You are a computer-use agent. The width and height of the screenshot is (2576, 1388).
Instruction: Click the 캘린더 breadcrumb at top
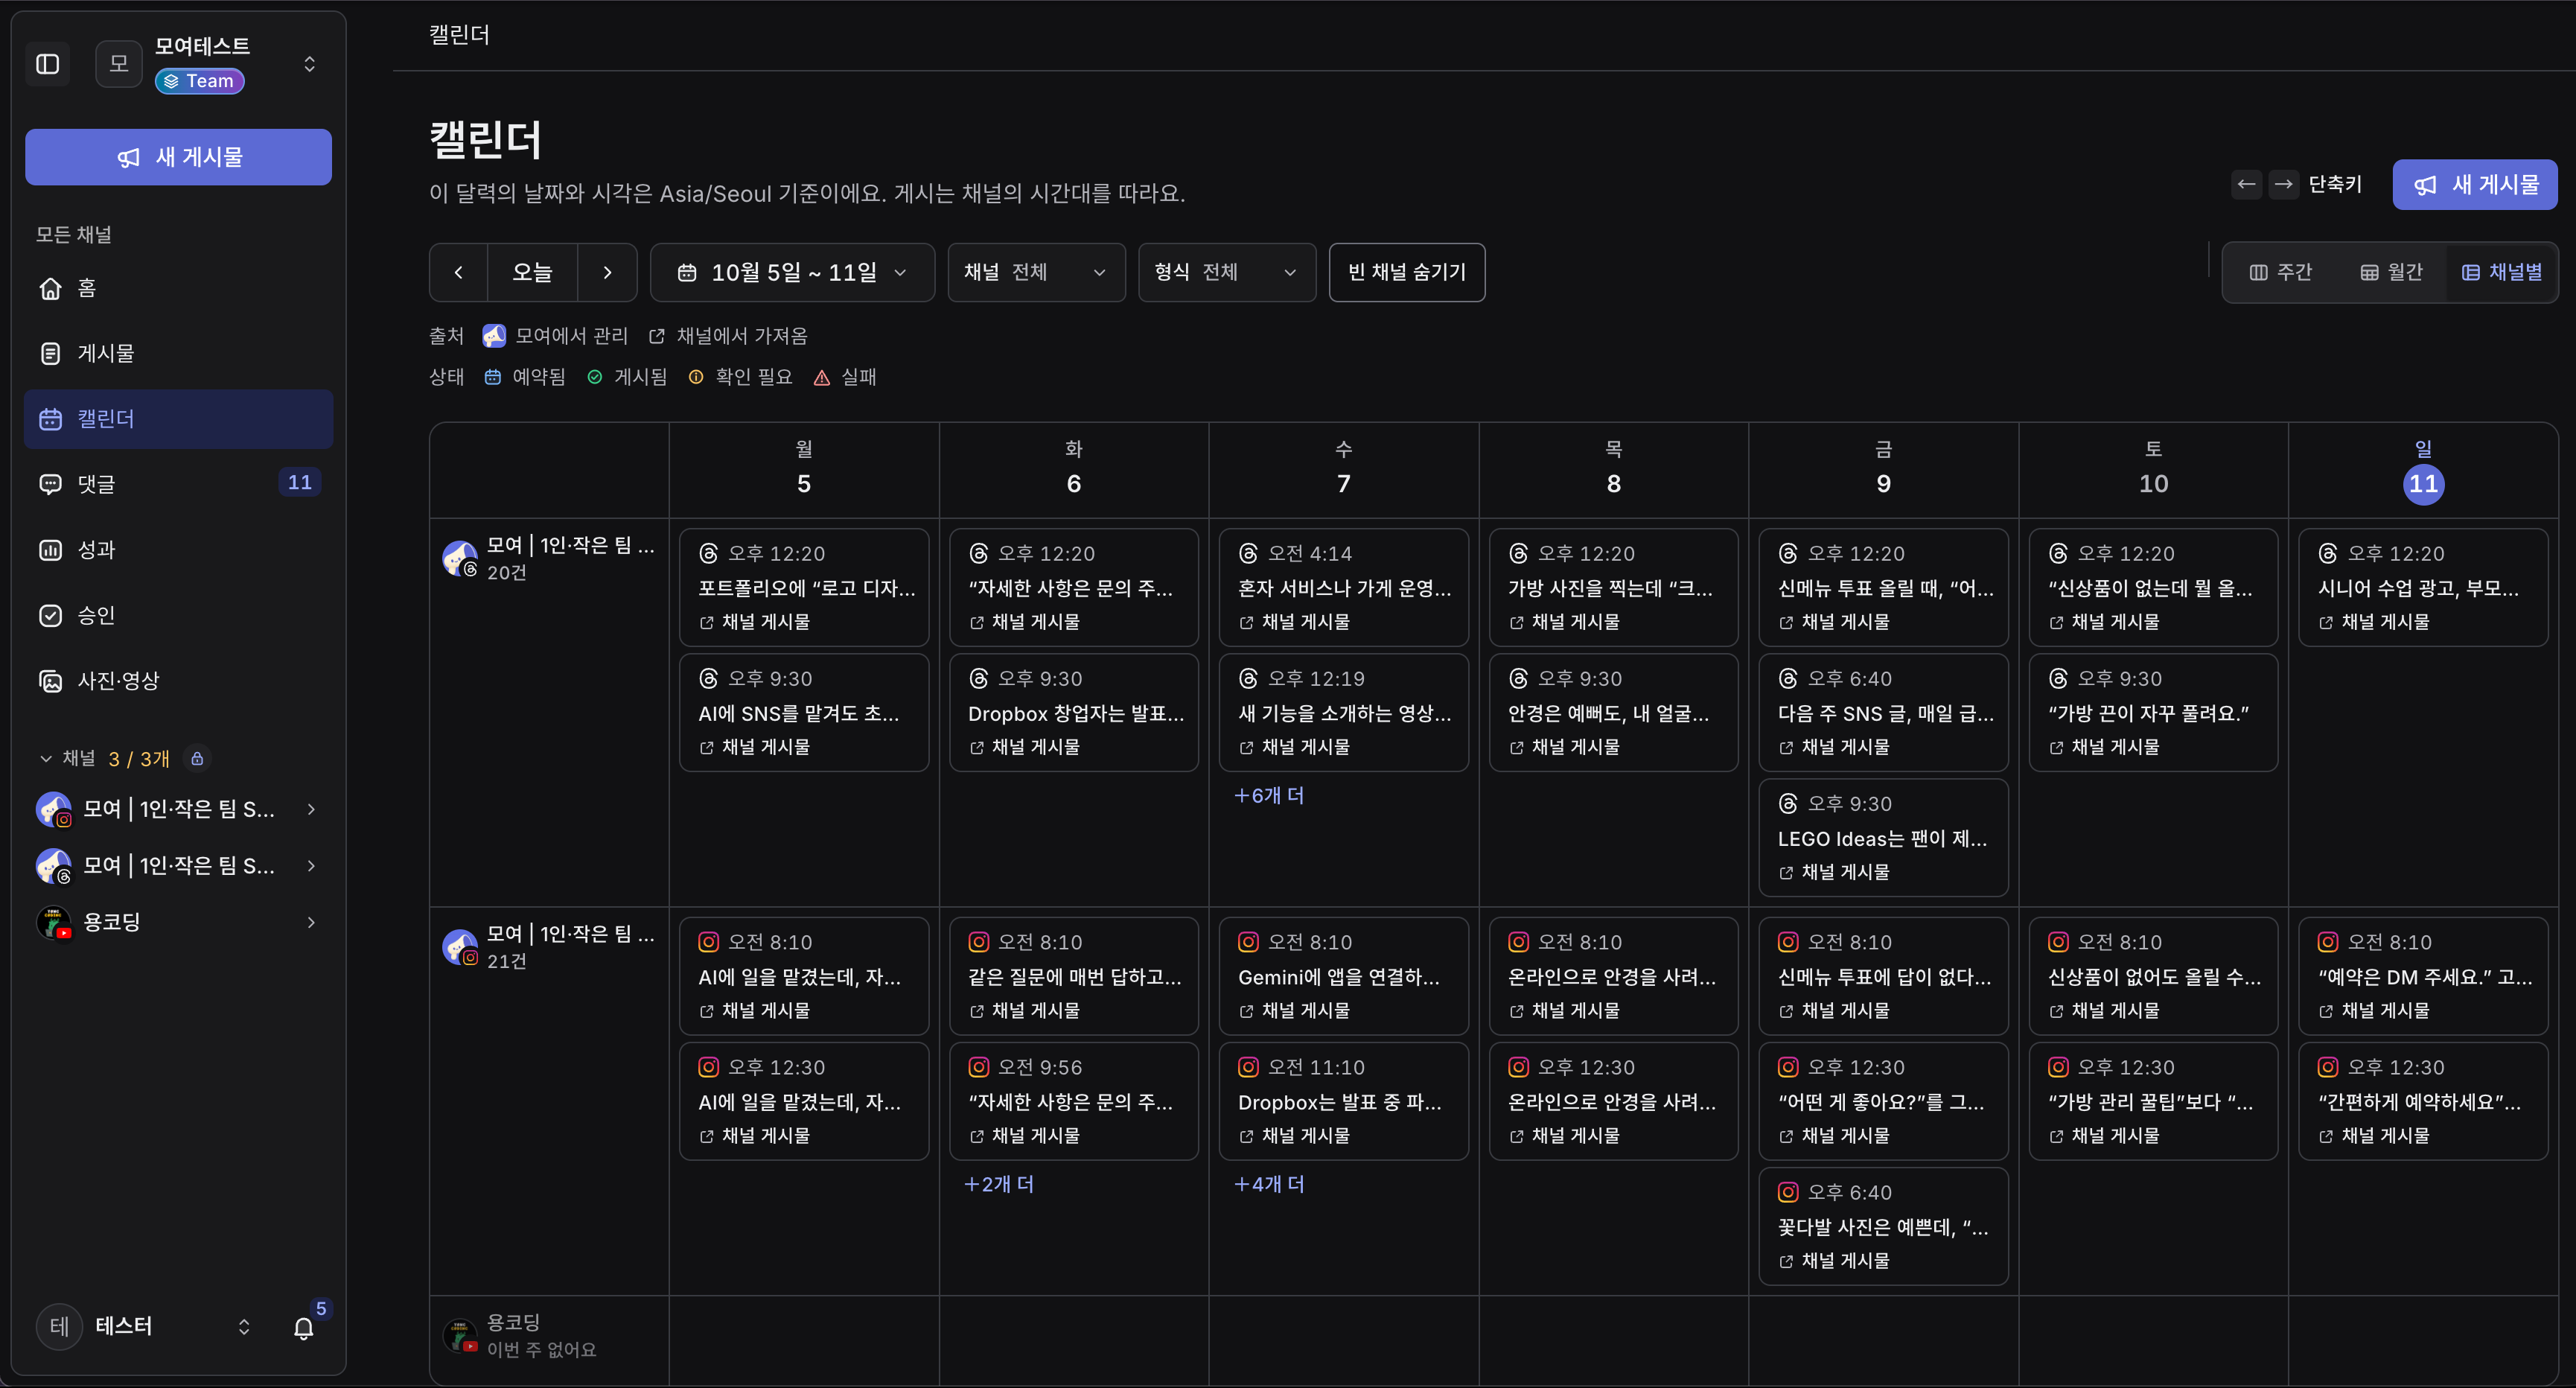[x=459, y=35]
